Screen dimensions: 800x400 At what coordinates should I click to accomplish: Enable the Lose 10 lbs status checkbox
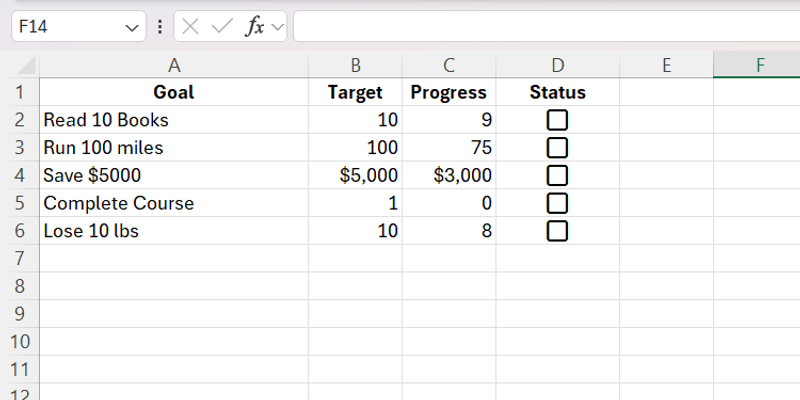[557, 231]
